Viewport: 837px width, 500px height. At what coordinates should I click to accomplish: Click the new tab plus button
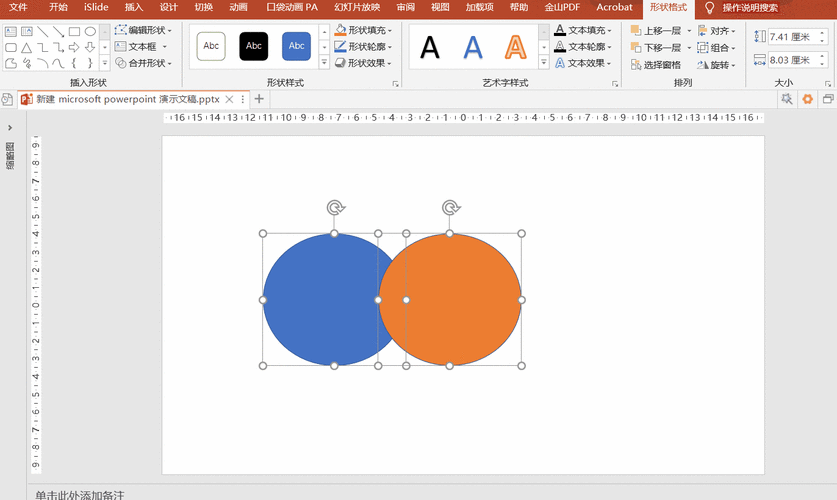[x=260, y=100]
